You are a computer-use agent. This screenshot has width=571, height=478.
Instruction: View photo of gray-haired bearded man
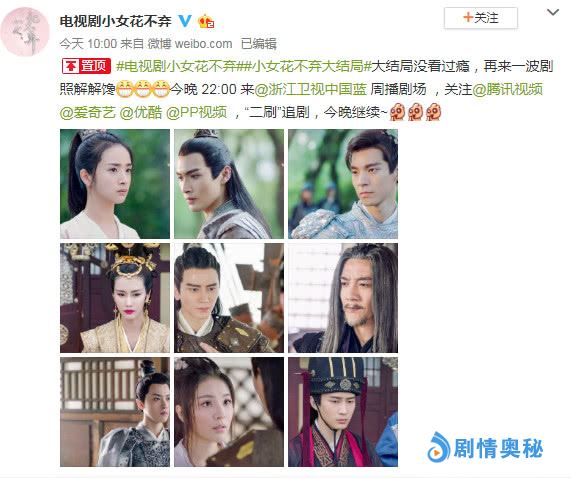click(x=343, y=298)
